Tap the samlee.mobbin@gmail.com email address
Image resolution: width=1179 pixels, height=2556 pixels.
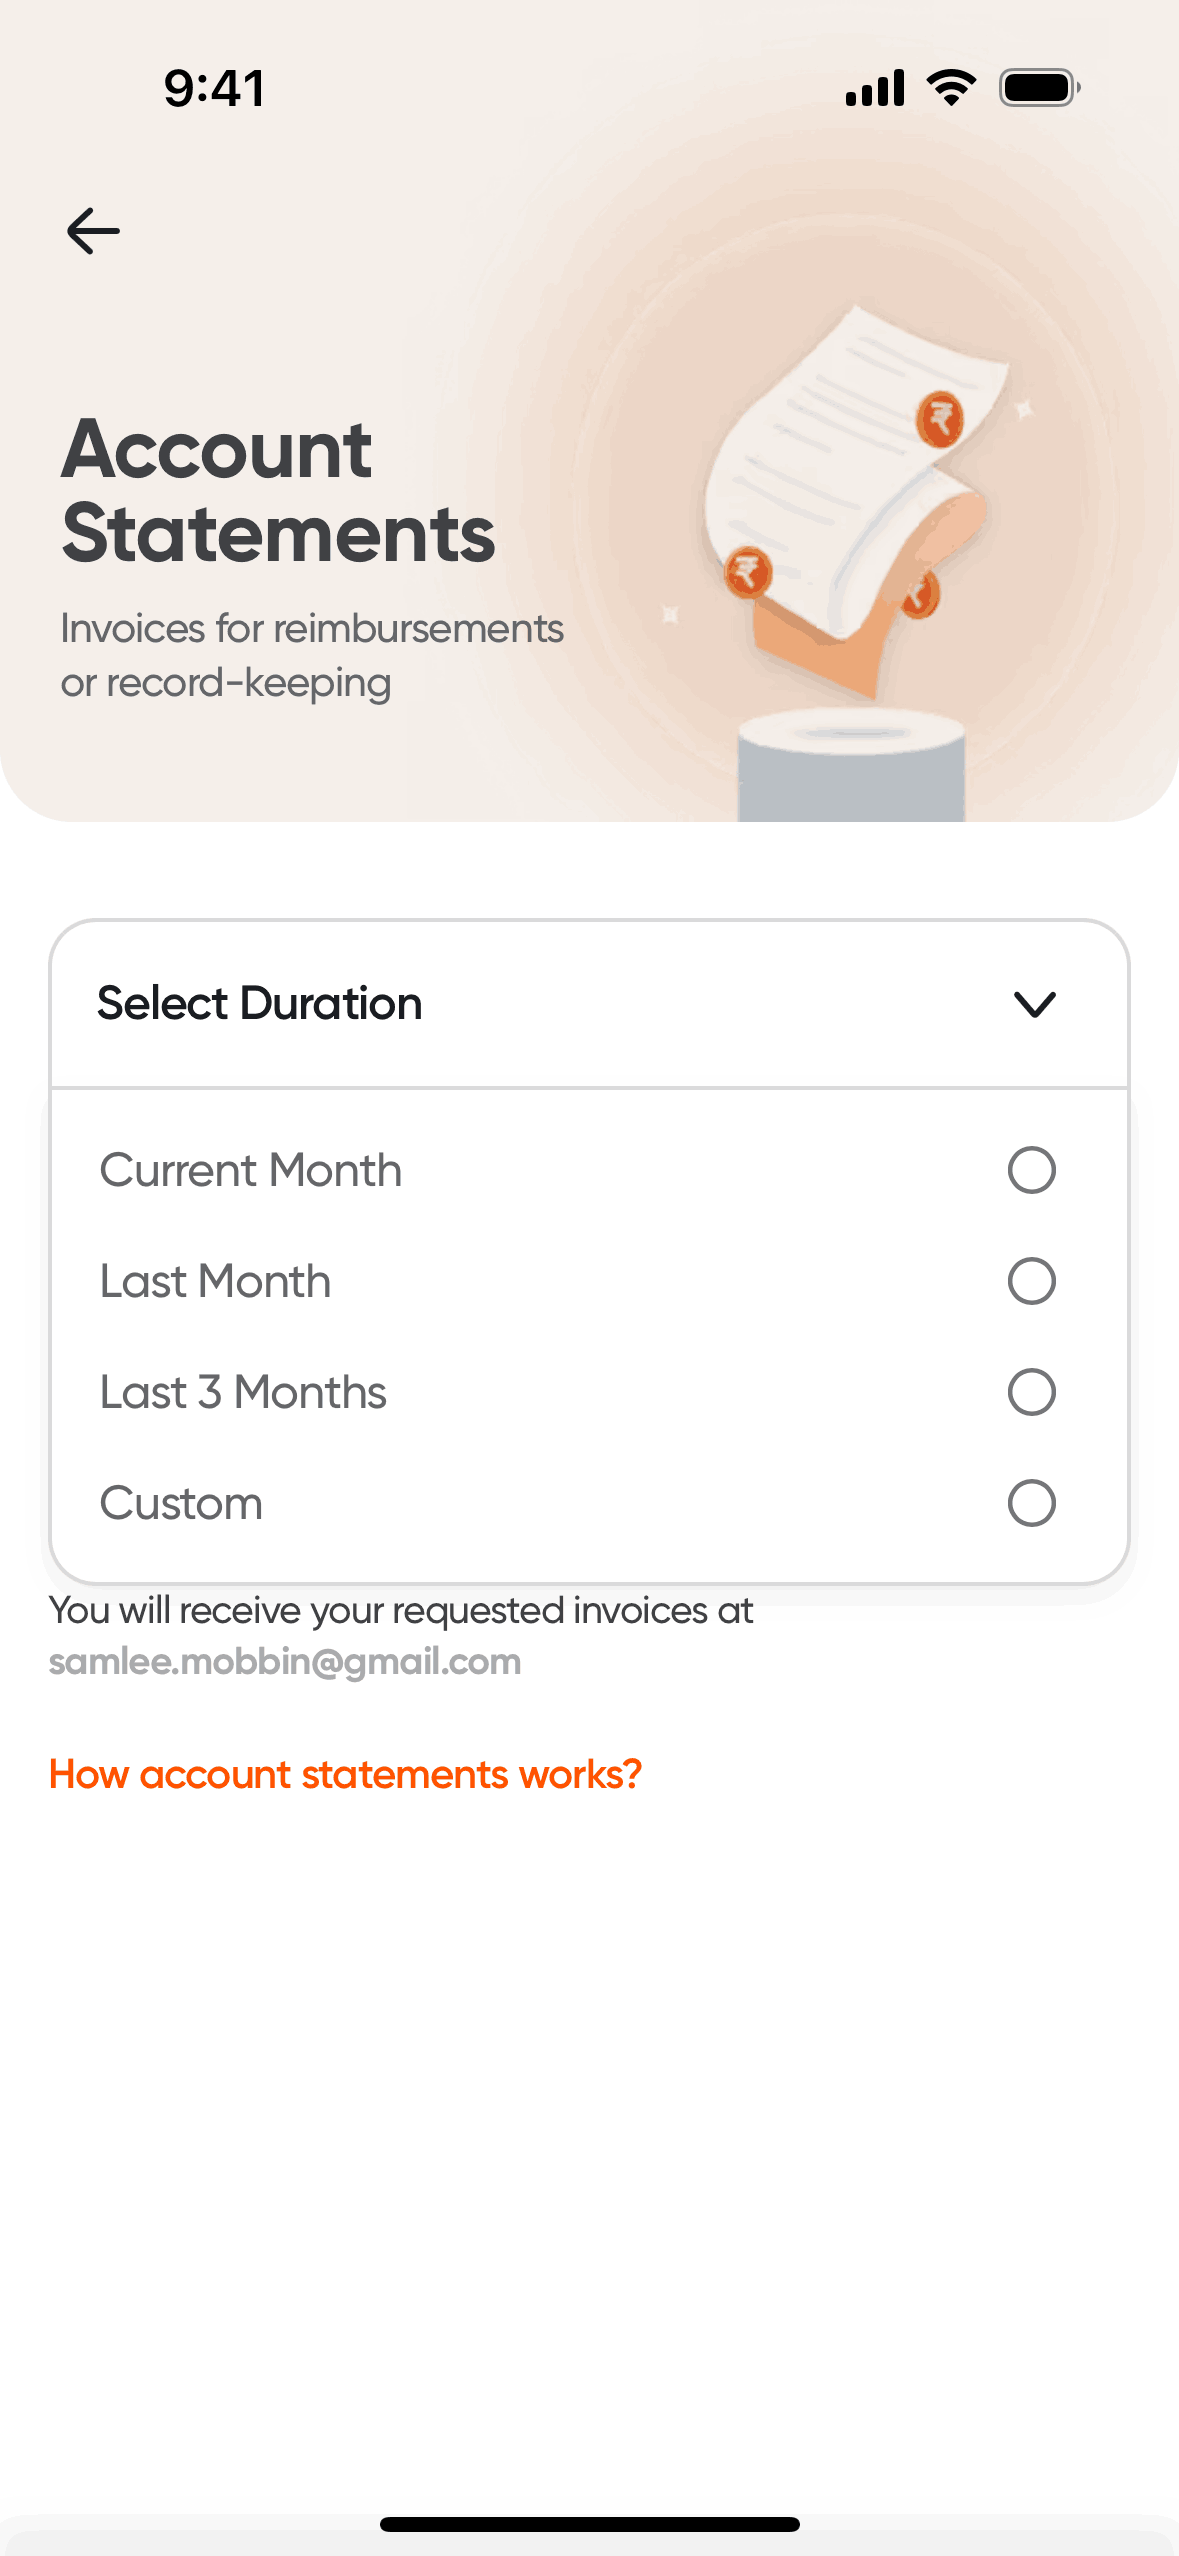(285, 1662)
